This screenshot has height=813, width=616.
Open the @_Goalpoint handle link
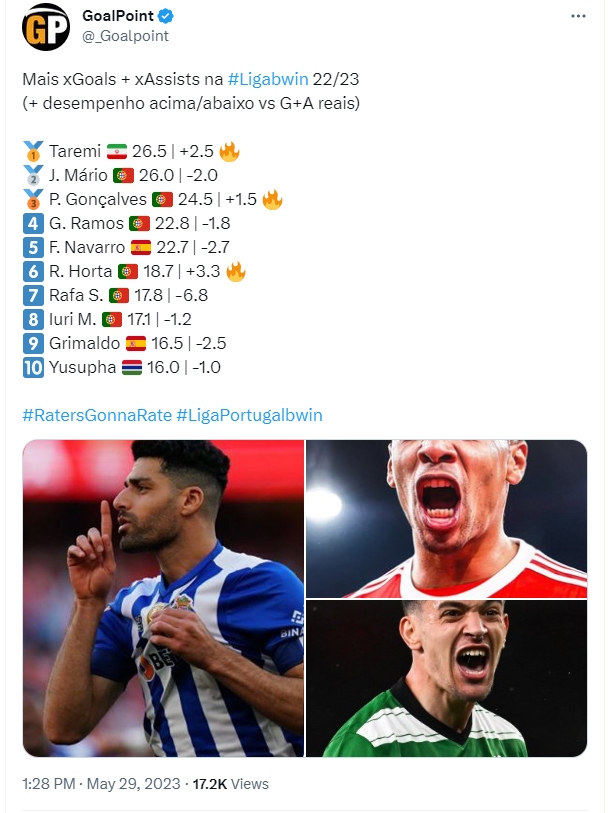point(126,36)
